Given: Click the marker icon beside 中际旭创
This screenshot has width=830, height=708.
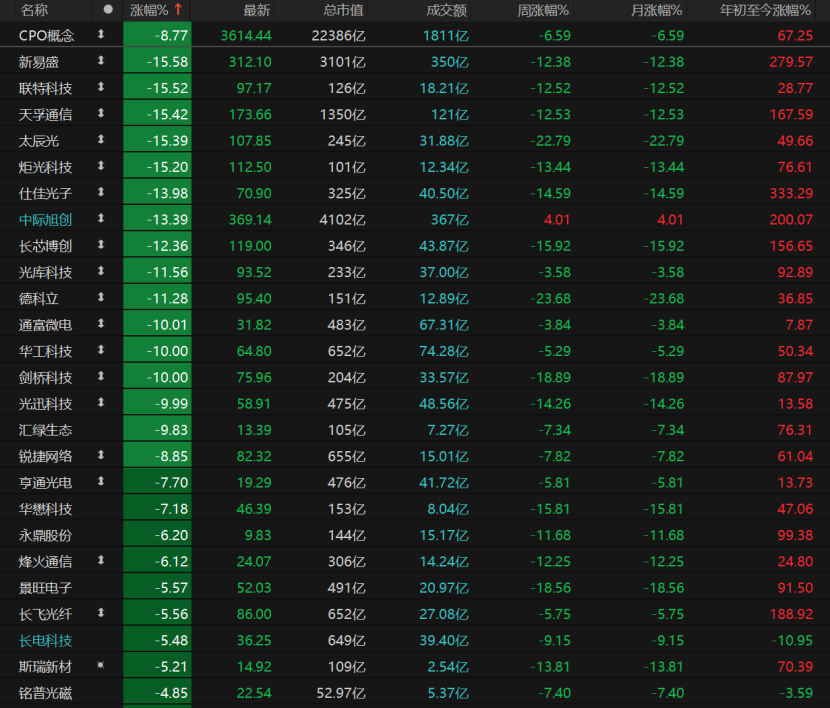Looking at the screenshot, I should pos(100,218).
